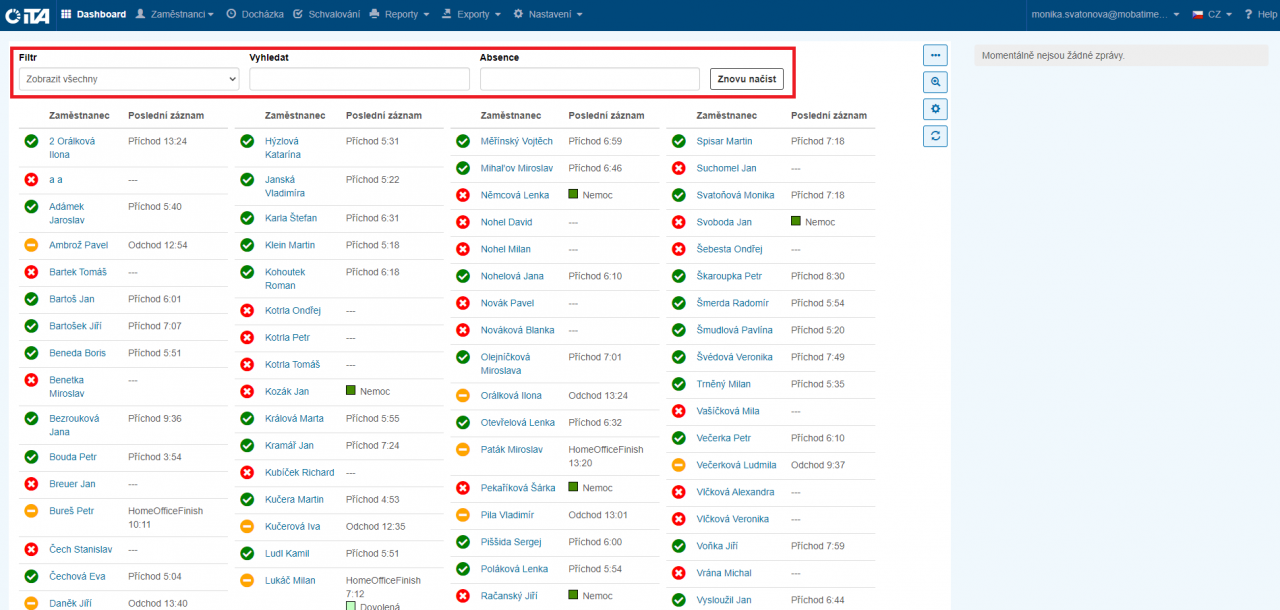Open employee link Kohoutek Roman
Screen dimensions: 1280x610
[x=285, y=278]
